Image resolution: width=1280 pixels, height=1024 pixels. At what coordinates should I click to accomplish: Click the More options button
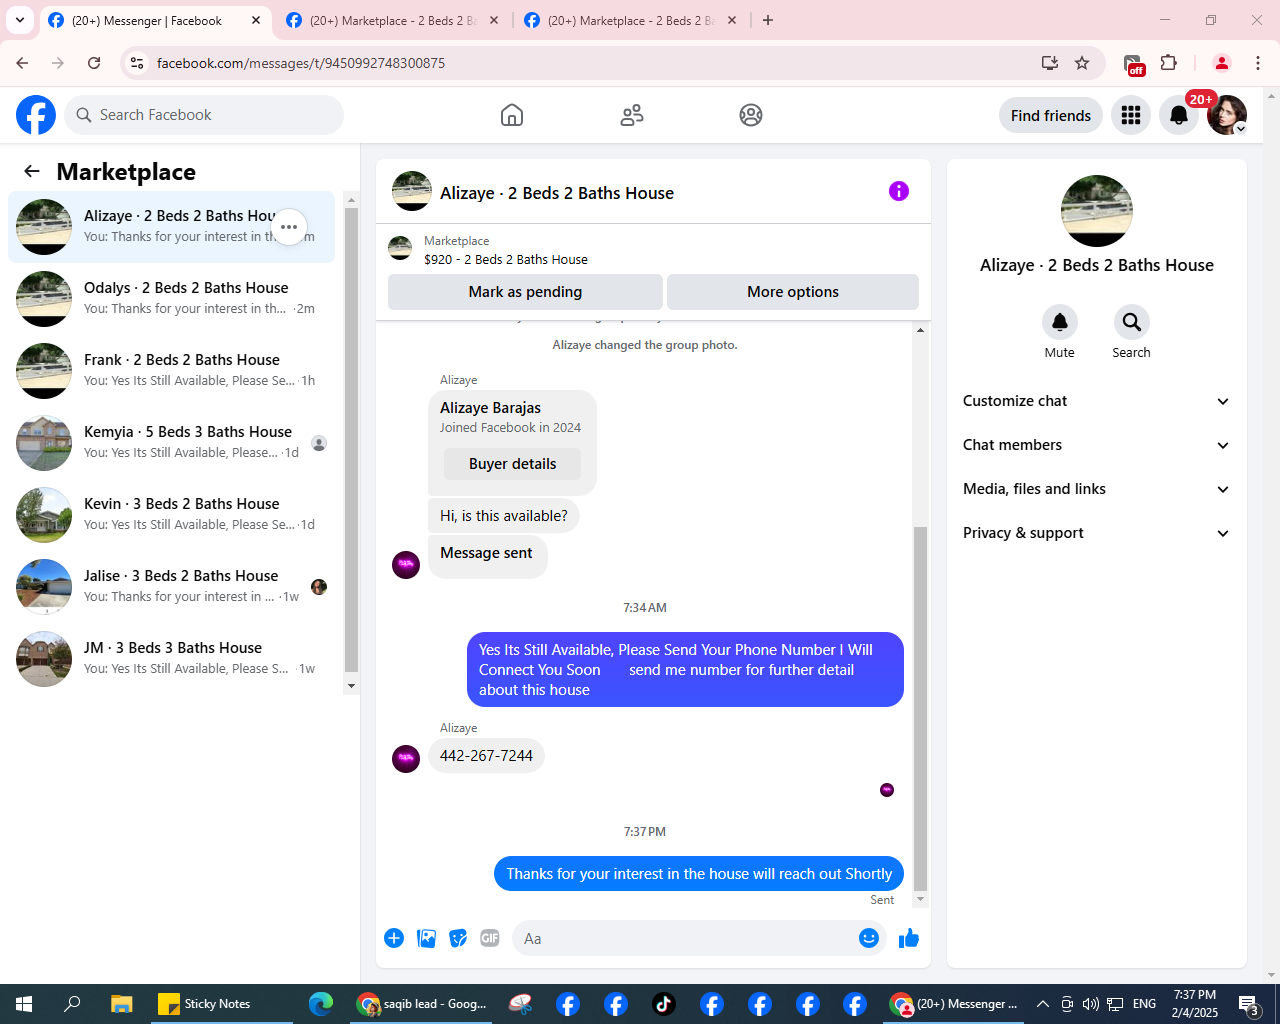[793, 292]
